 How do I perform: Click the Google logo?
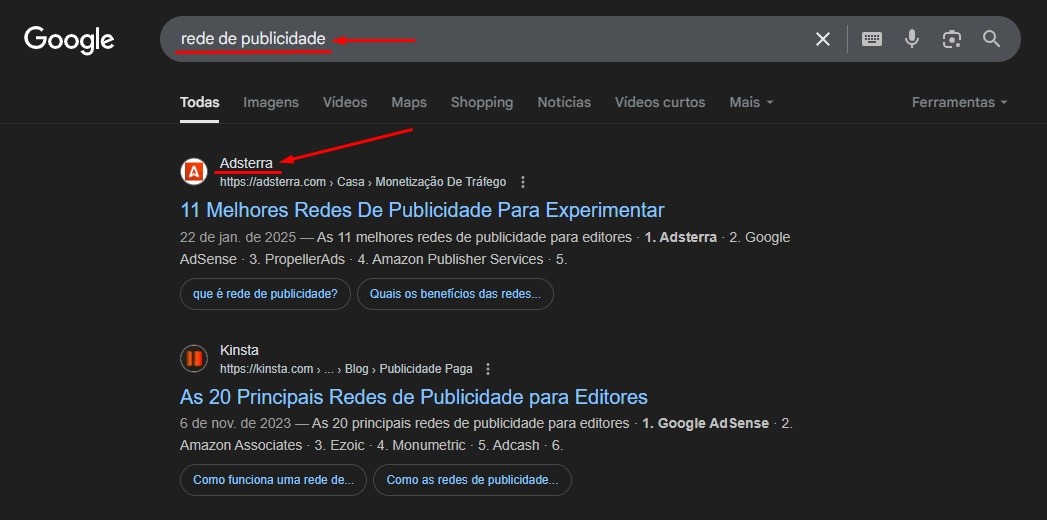coord(69,40)
